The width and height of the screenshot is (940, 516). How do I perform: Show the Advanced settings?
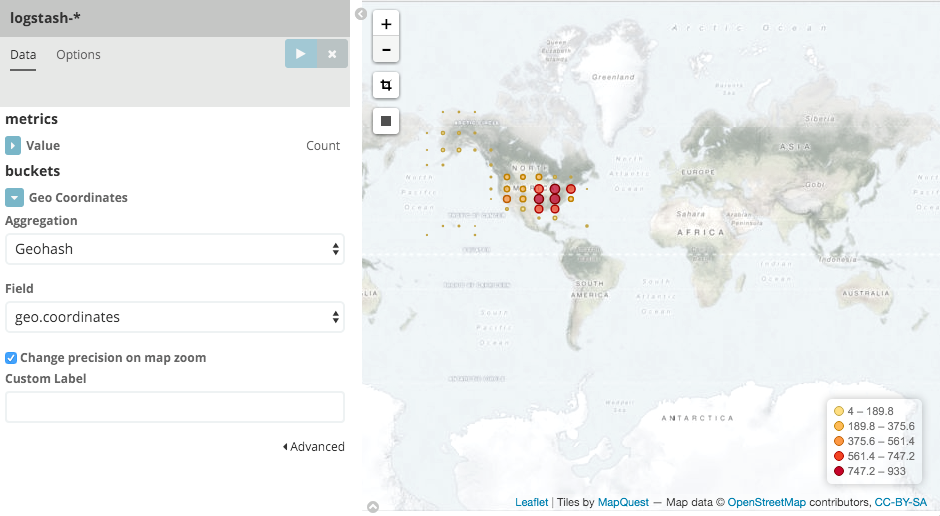[x=313, y=447]
